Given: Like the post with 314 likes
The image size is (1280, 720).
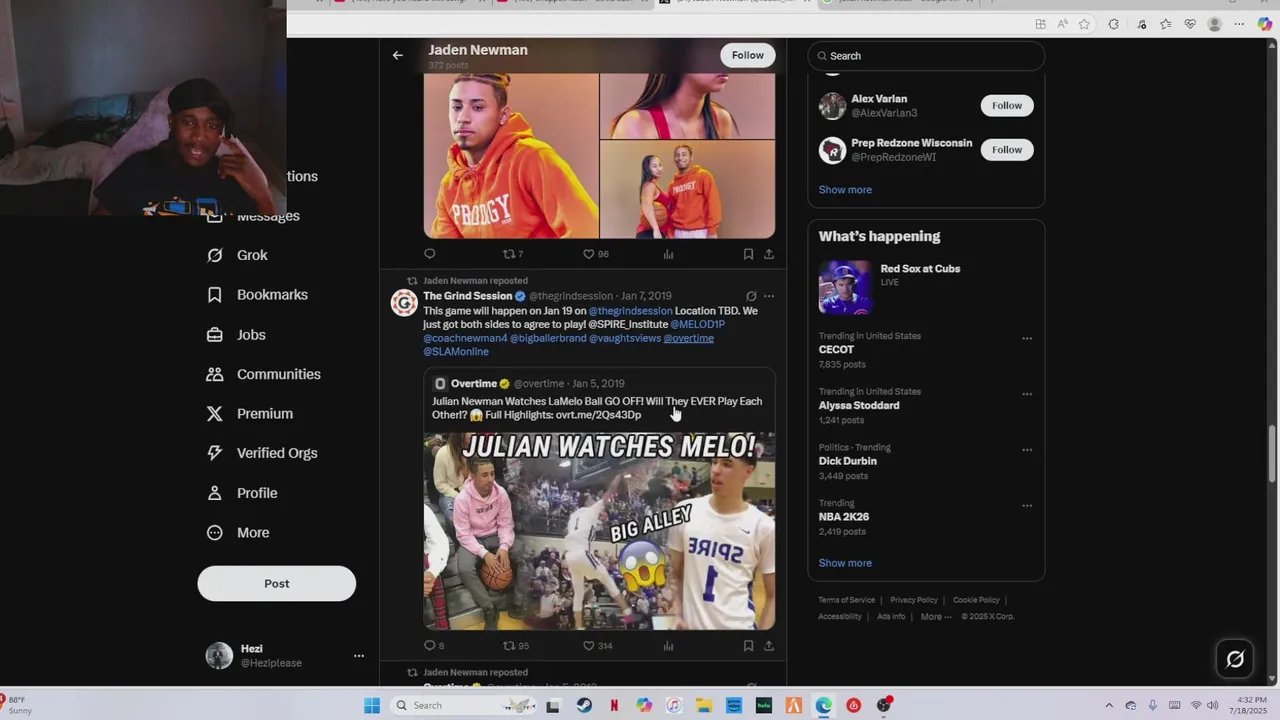Looking at the screenshot, I should (598, 646).
